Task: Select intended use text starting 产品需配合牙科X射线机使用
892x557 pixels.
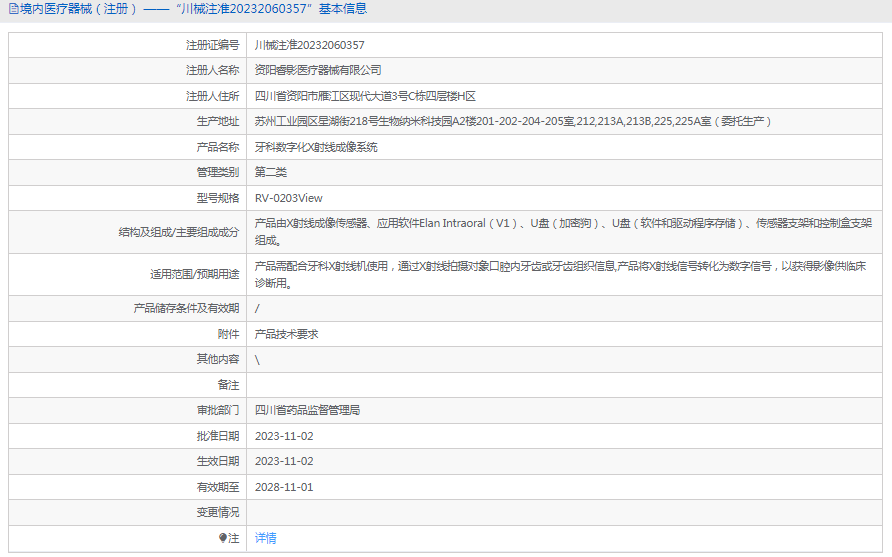Action: pos(560,274)
